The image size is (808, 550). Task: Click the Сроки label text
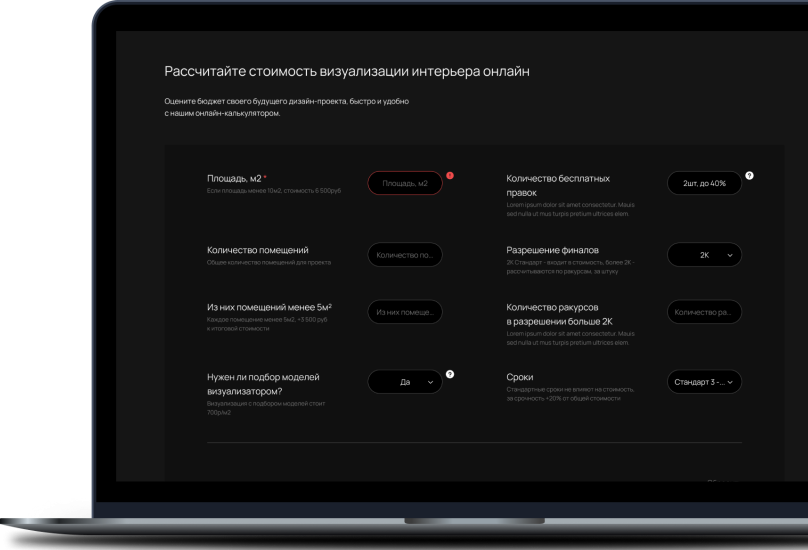520,377
